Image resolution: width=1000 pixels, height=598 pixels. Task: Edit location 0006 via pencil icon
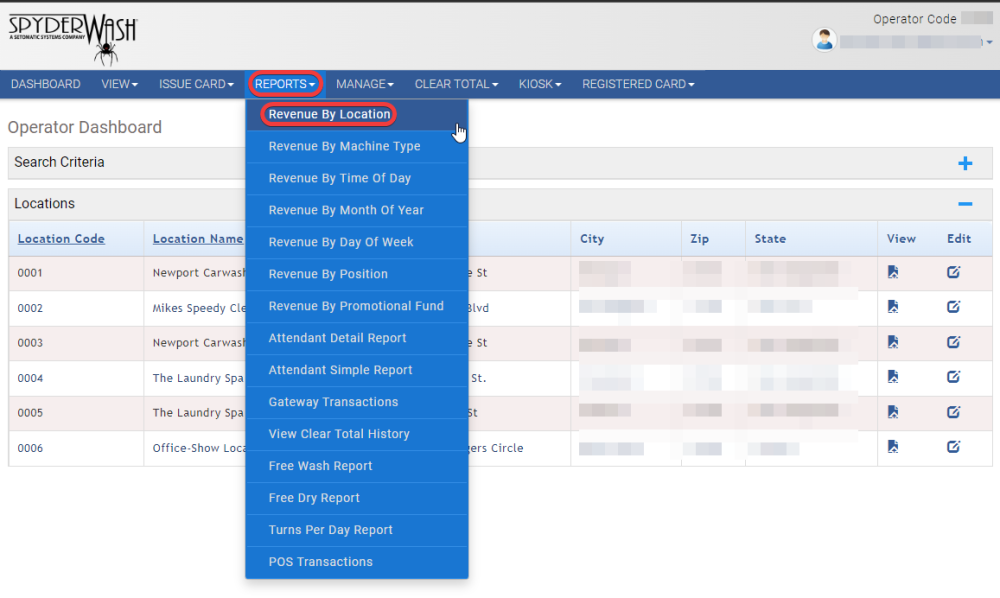(953, 446)
